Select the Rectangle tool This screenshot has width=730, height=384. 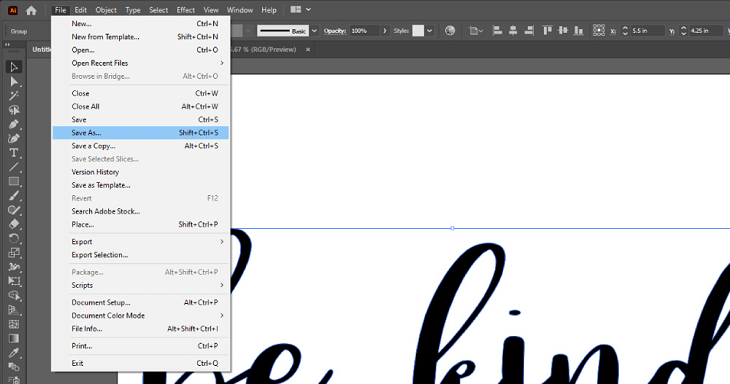pyautogui.click(x=14, y=181)
